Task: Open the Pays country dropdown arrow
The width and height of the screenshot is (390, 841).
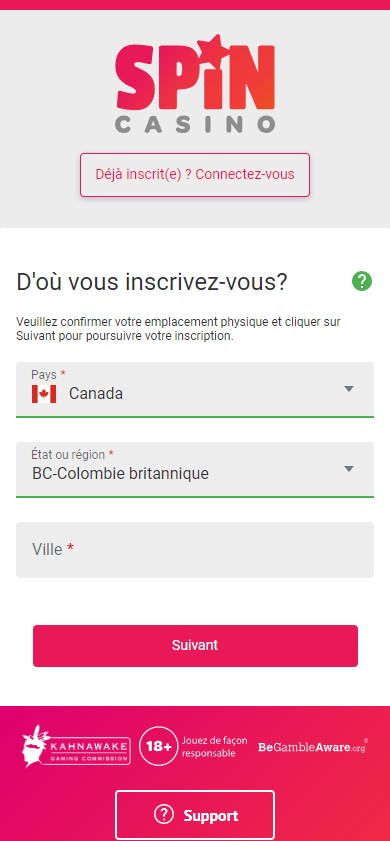Action: pyautogui.click(x=349, y=389)
